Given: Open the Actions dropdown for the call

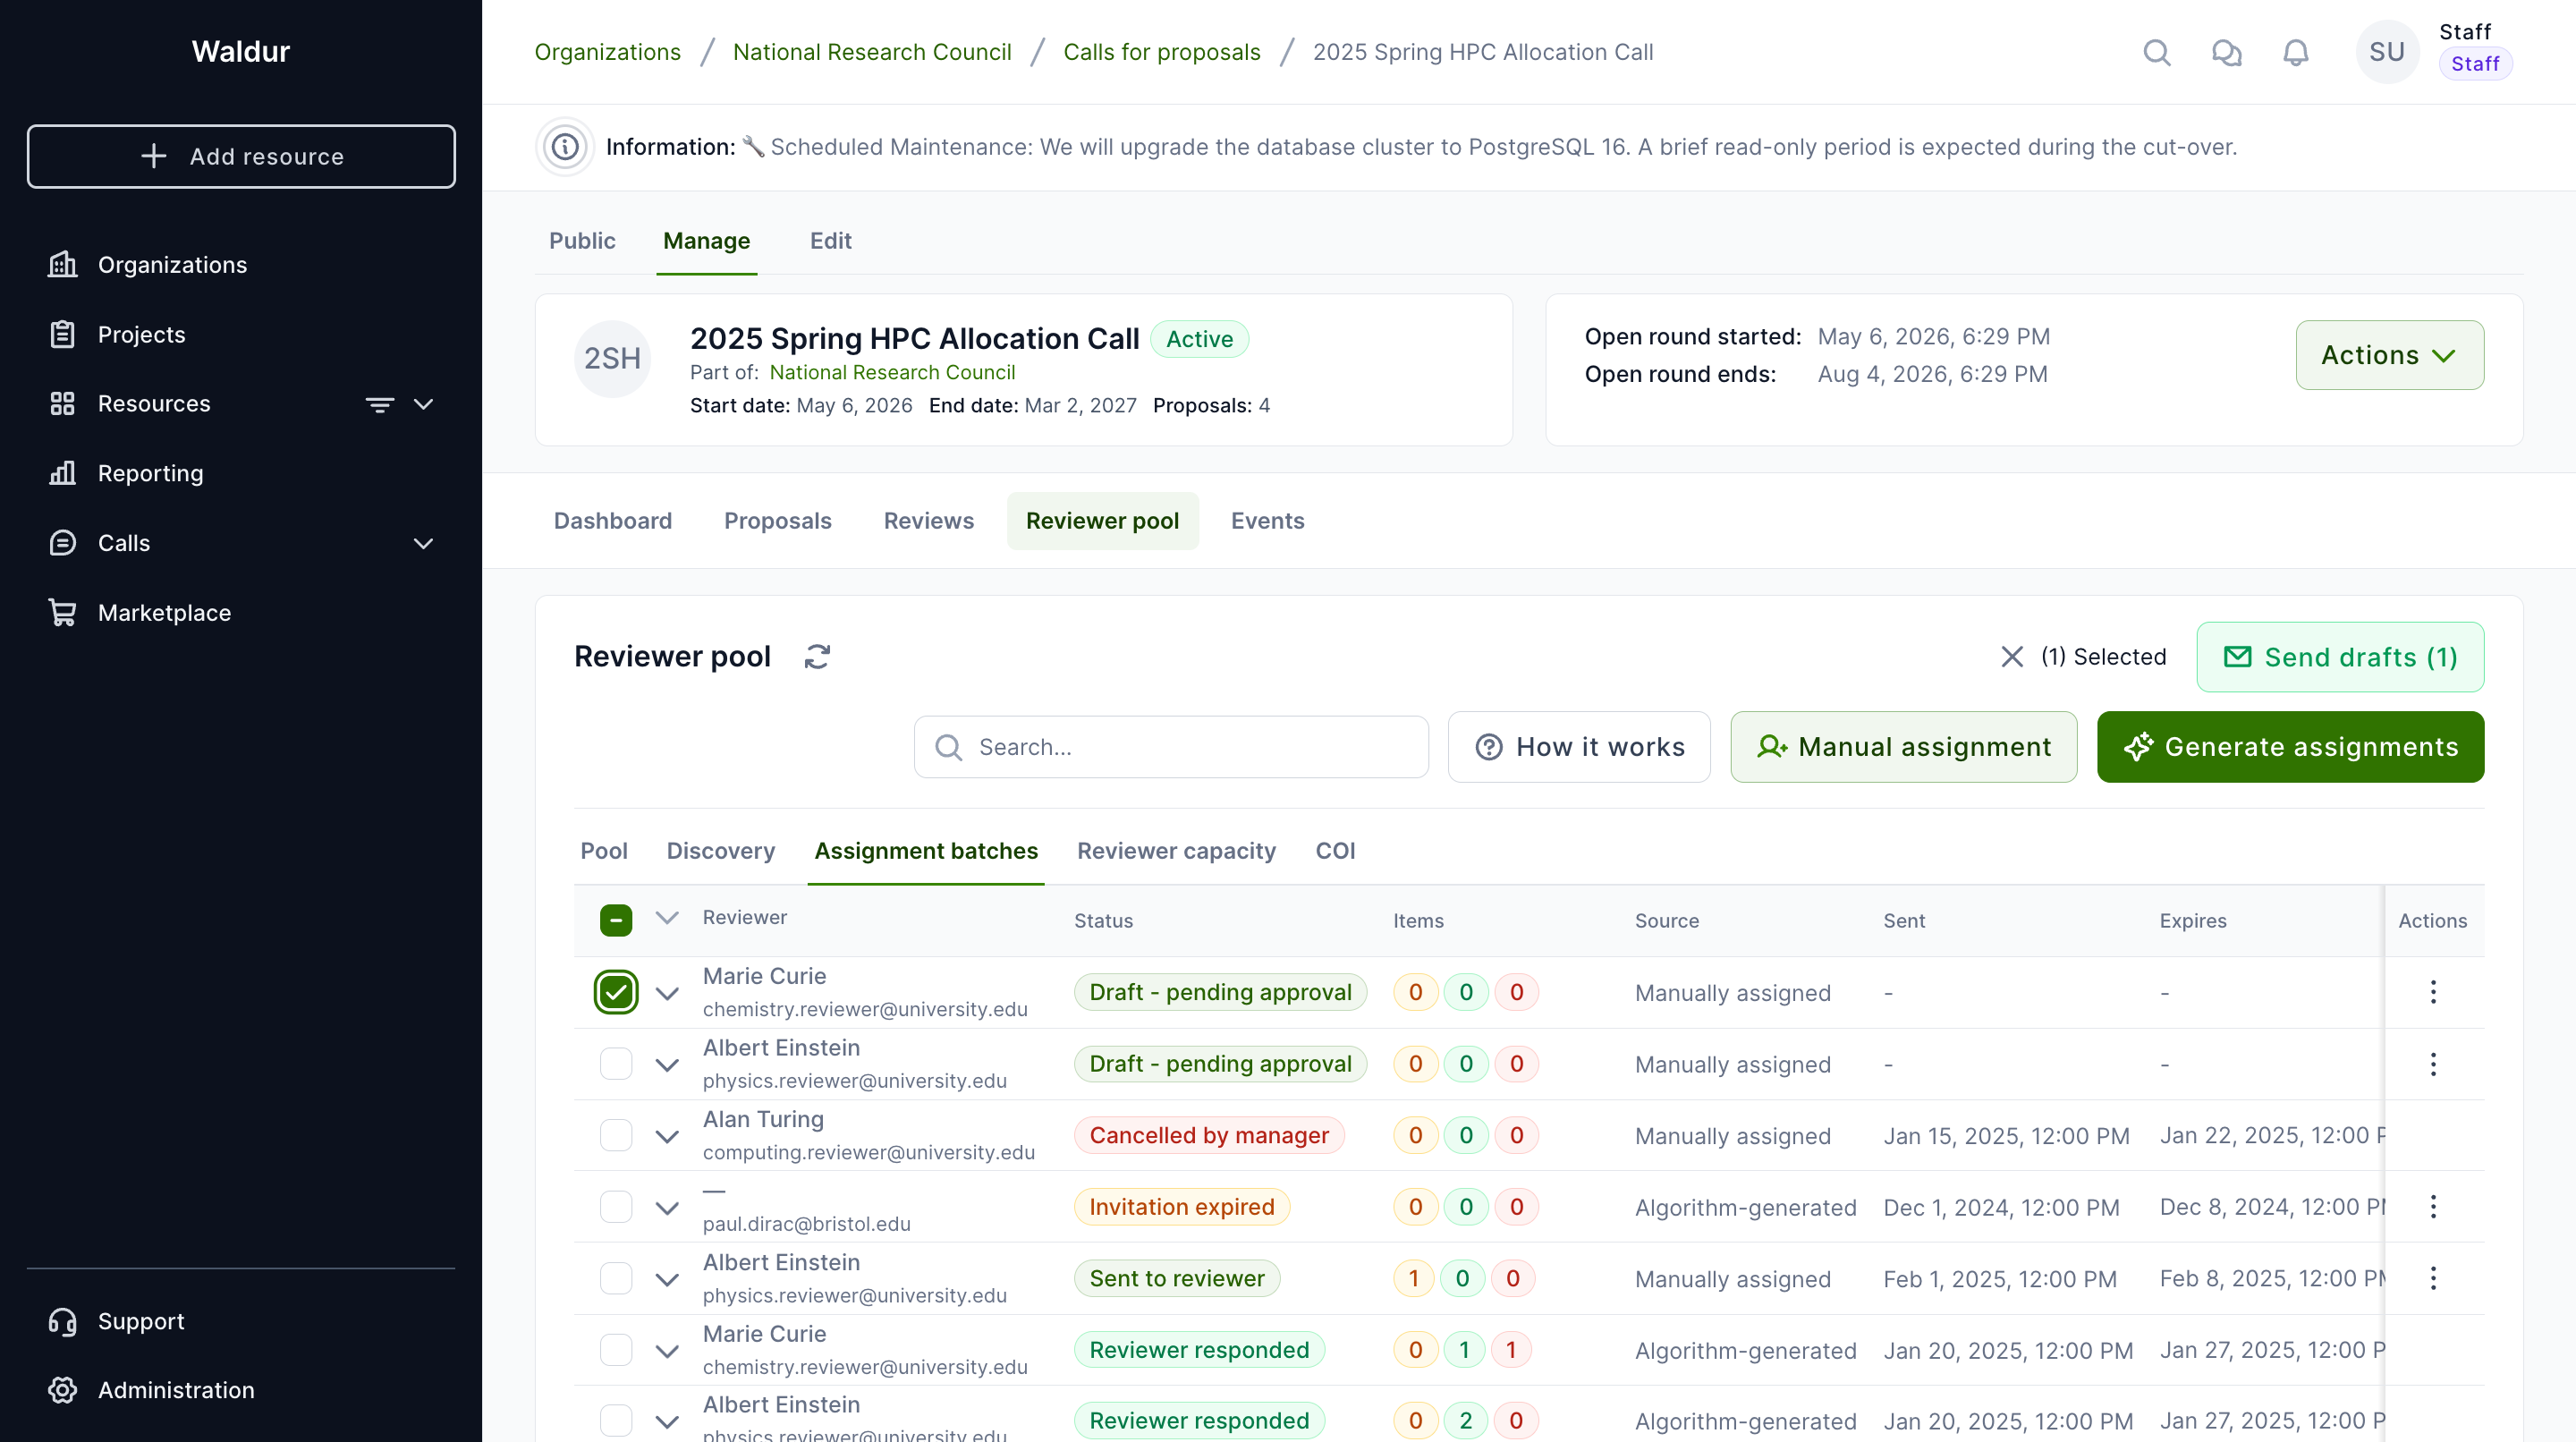Looking at the screenshot, I should [x=2389, y=355].
